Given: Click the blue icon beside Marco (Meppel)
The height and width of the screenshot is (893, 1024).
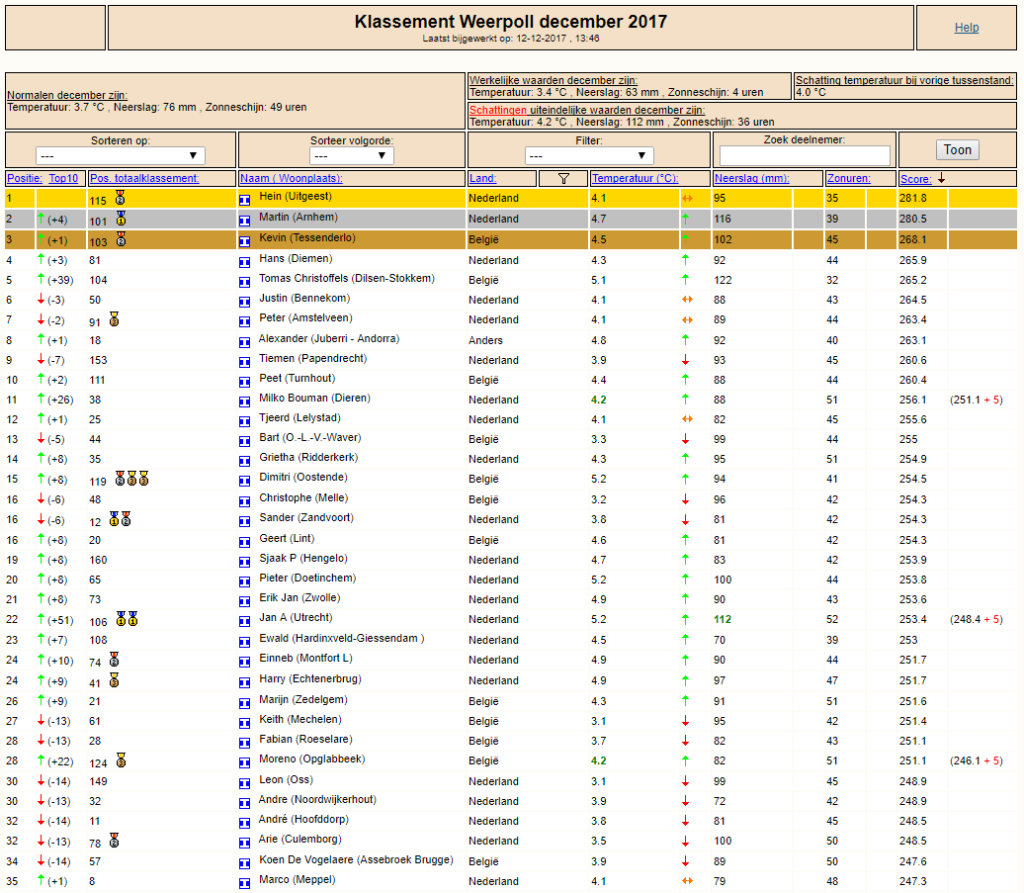Looking at the screenshot, I should pyautogui.click(x=244, y=883).
